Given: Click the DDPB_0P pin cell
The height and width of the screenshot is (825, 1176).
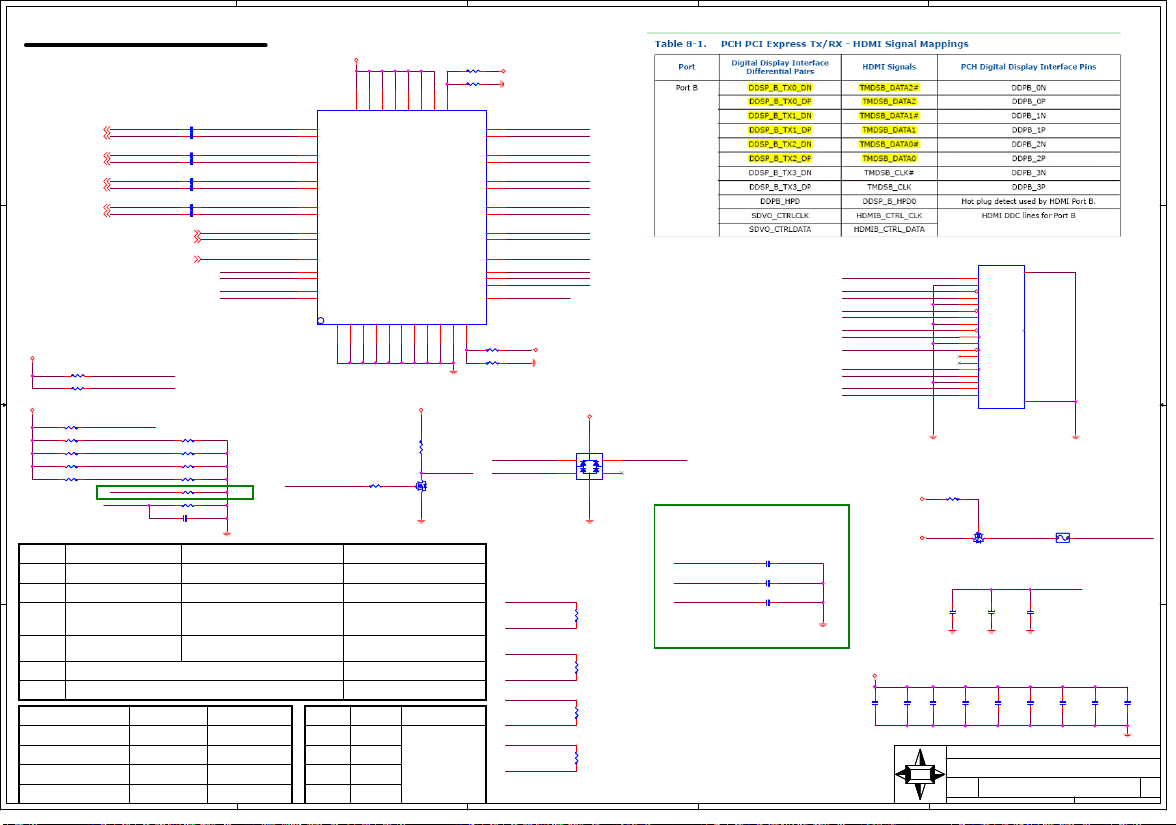Looking at the screenshot, I should tap(1028, 101).
